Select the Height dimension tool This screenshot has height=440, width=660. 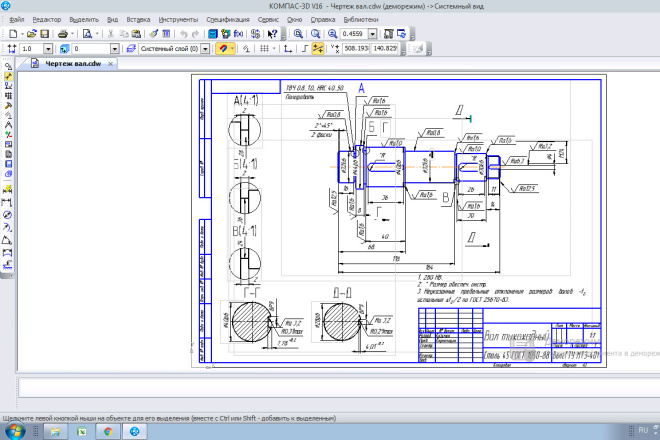click(7, 265)
